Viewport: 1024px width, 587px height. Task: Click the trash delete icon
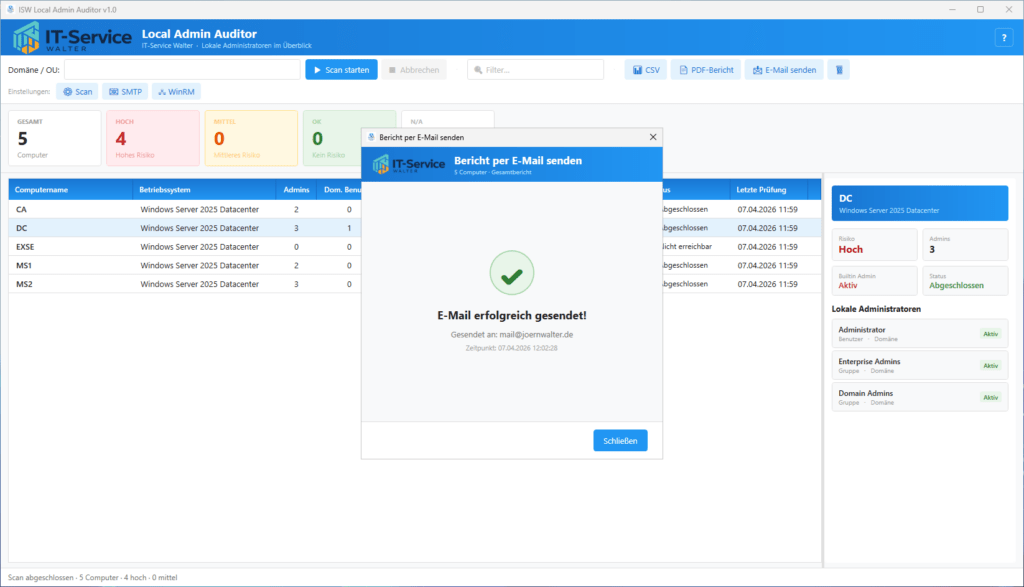(839, 69)
